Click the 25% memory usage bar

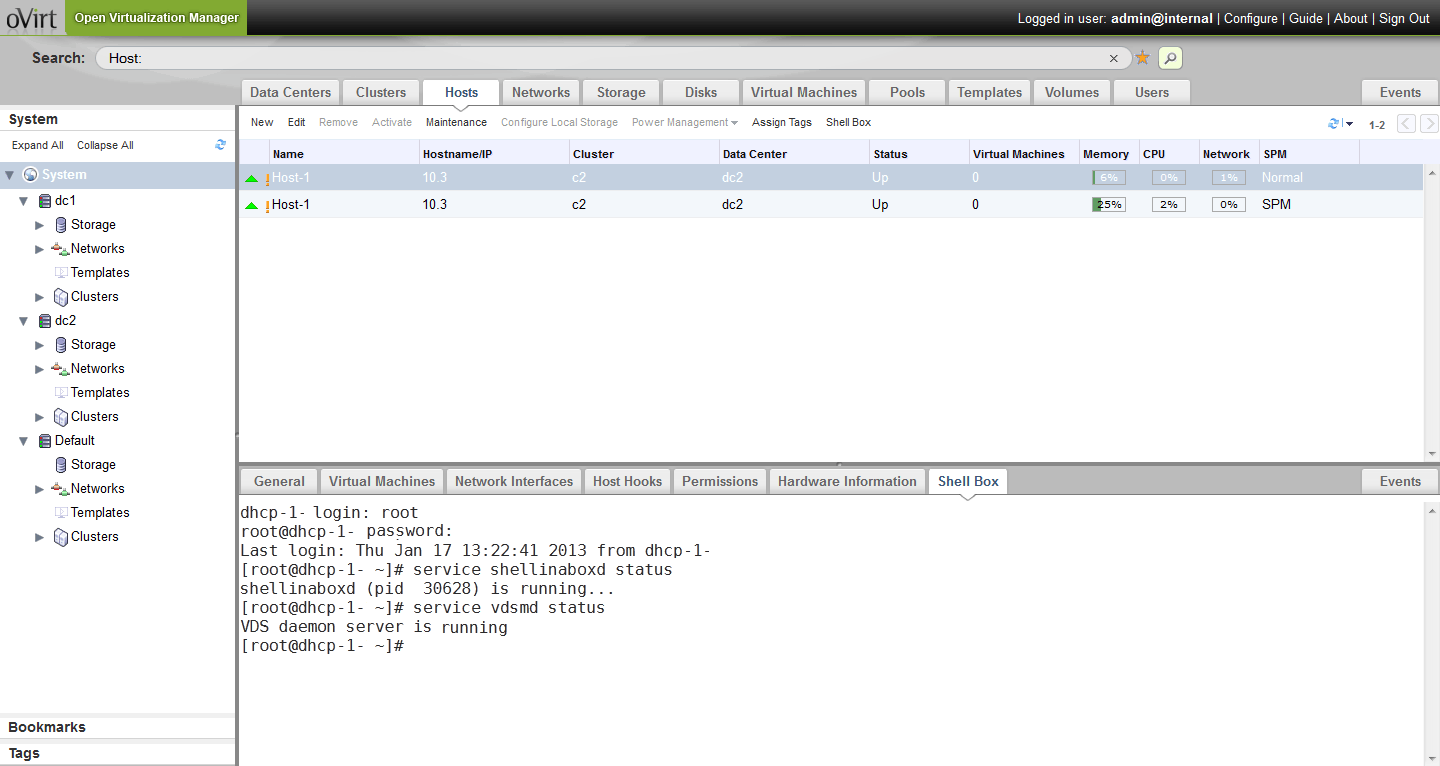pos(1108,205)
